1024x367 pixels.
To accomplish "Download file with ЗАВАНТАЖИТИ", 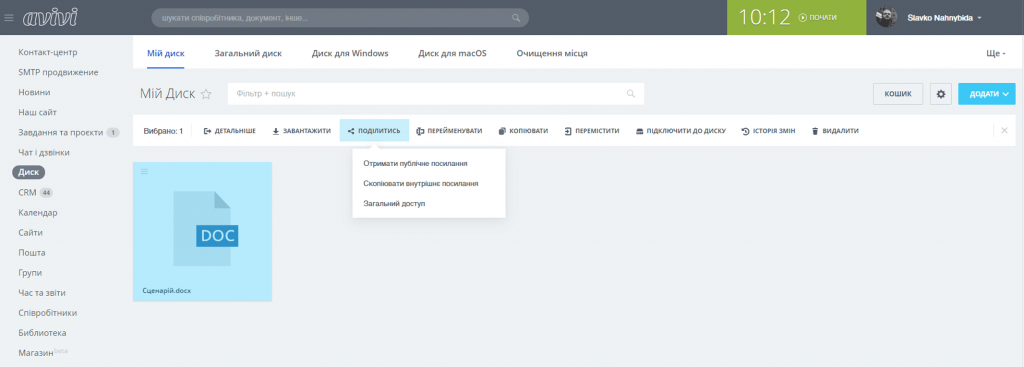I will click(302, 131).
